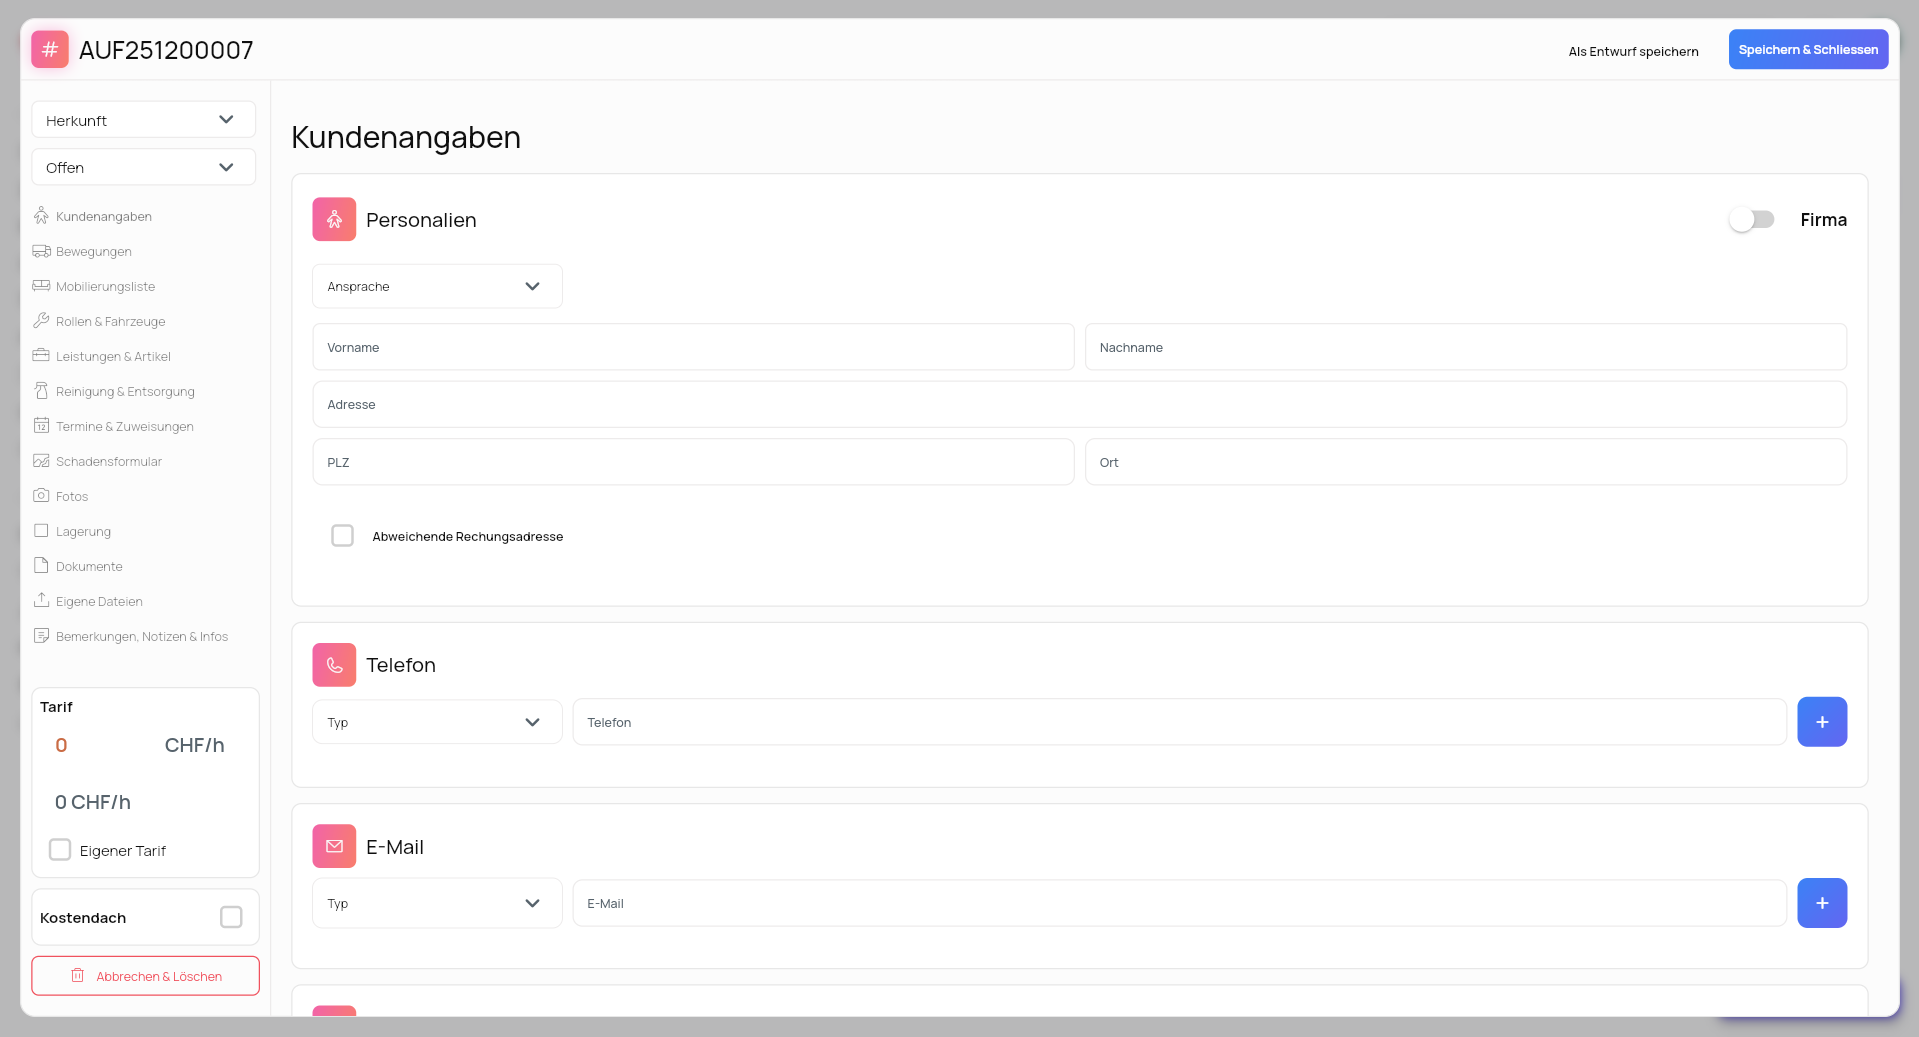1919x1037 pixels.
Task: Add another phone number with plus button
Action: pyautogui.click(x=1822, y=722)
